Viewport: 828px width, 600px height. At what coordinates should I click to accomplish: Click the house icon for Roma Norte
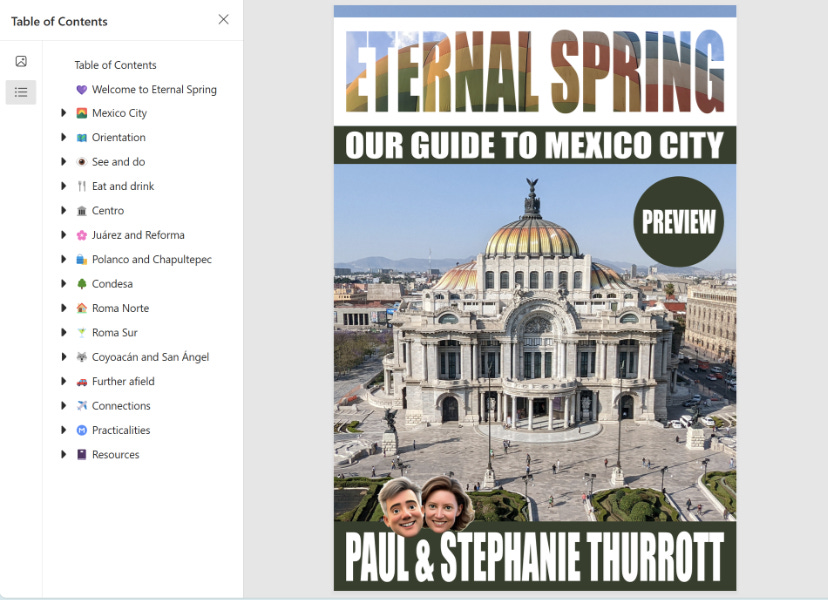pos(81,308)
